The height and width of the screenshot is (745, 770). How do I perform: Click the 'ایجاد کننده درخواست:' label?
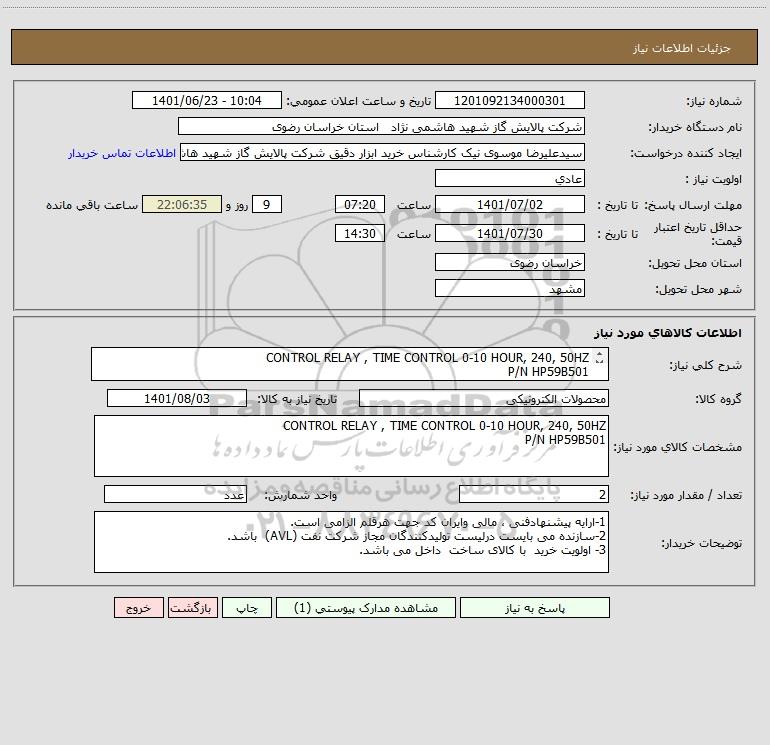686,153
